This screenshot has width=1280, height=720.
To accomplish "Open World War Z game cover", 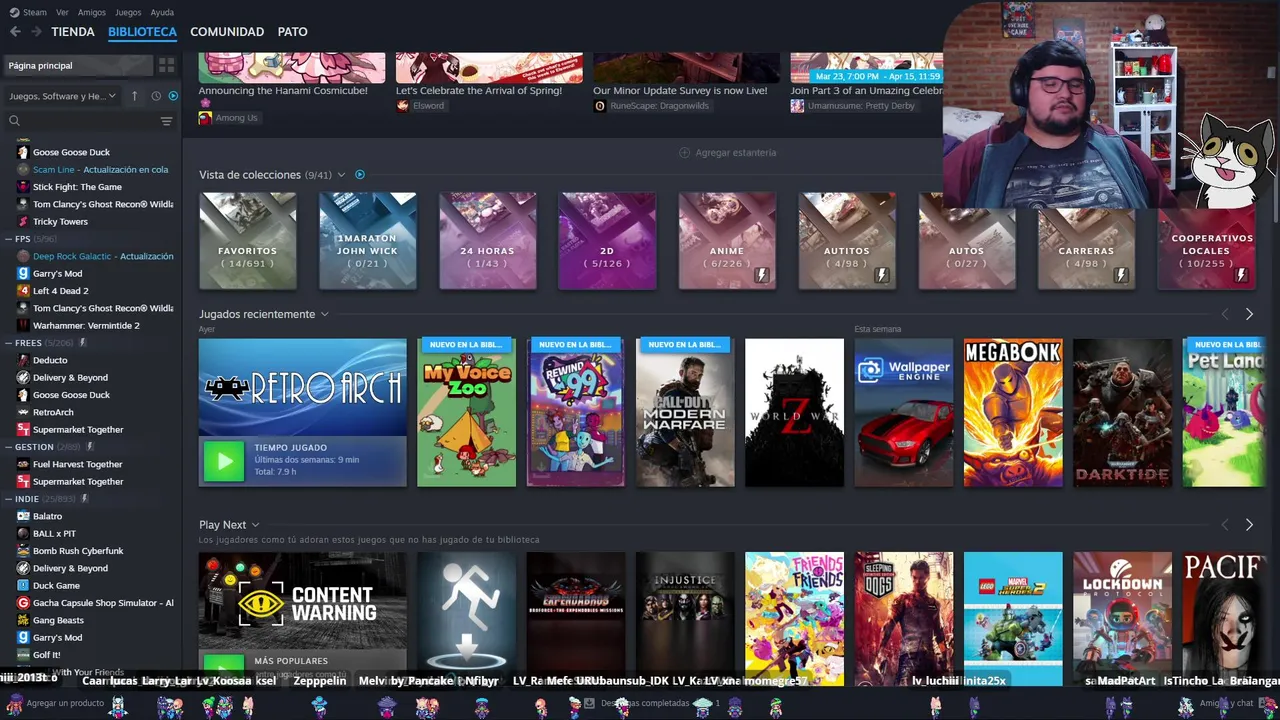I will click(x=794, y=412).
